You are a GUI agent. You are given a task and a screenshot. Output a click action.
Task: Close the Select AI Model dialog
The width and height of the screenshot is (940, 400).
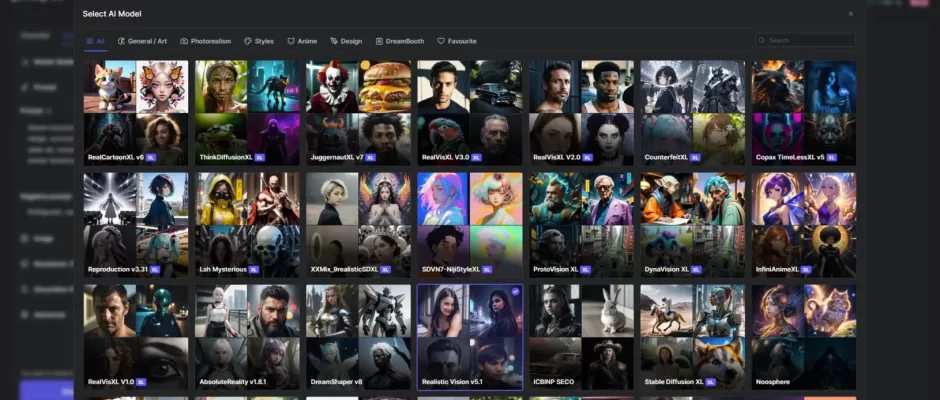click(x=850, y=14)
